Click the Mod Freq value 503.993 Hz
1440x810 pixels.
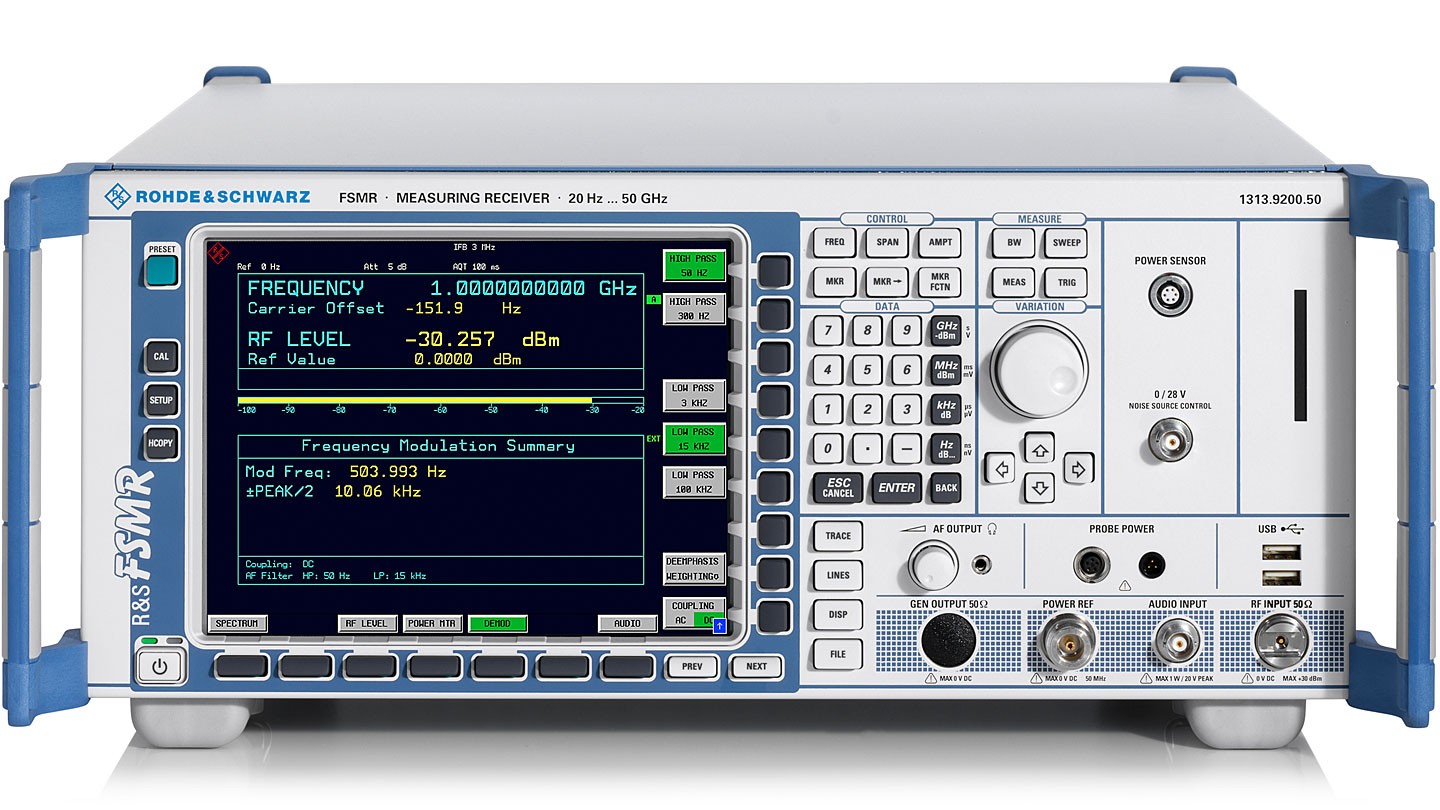coord(398,471)
